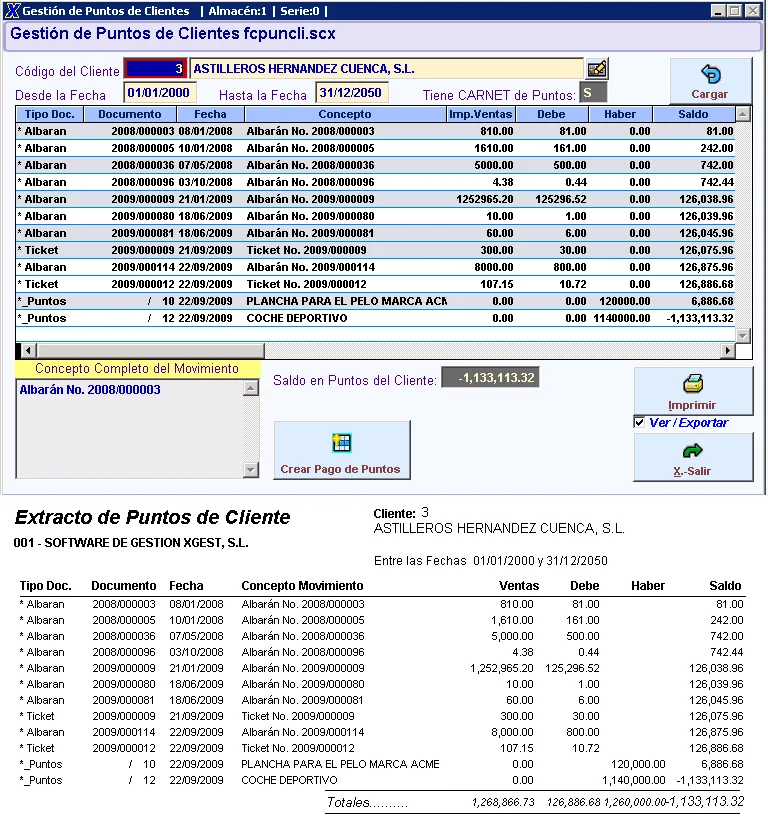Click the Crear Pago de Puntos button
The image size is (768, 817).
click(341, 450)
